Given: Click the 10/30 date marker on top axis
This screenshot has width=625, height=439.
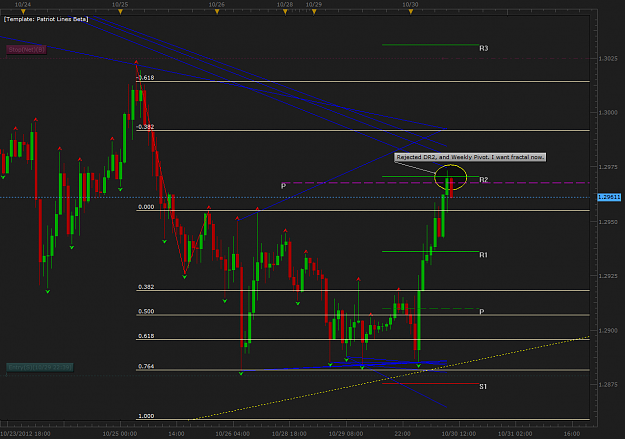Looking at the screenshot, I should point(411,5).
